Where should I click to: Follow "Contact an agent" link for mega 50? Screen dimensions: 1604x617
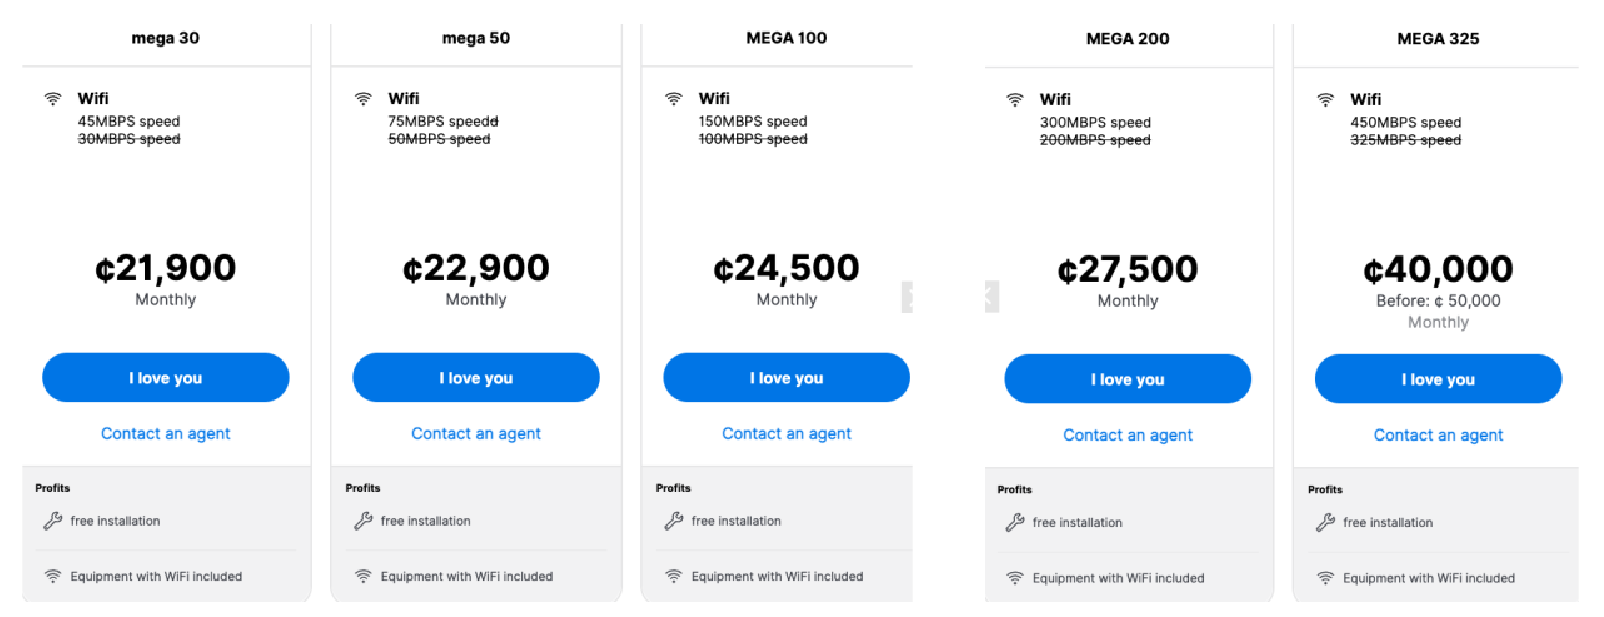(x=476, y=433)
